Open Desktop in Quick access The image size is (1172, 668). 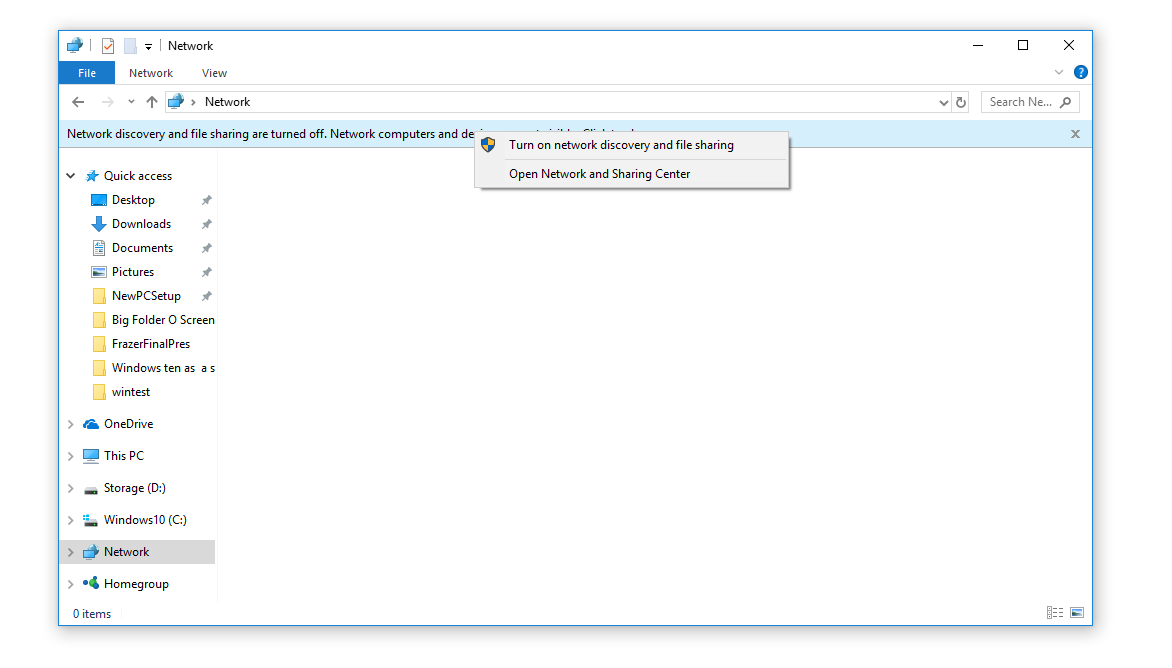[133, 200]
